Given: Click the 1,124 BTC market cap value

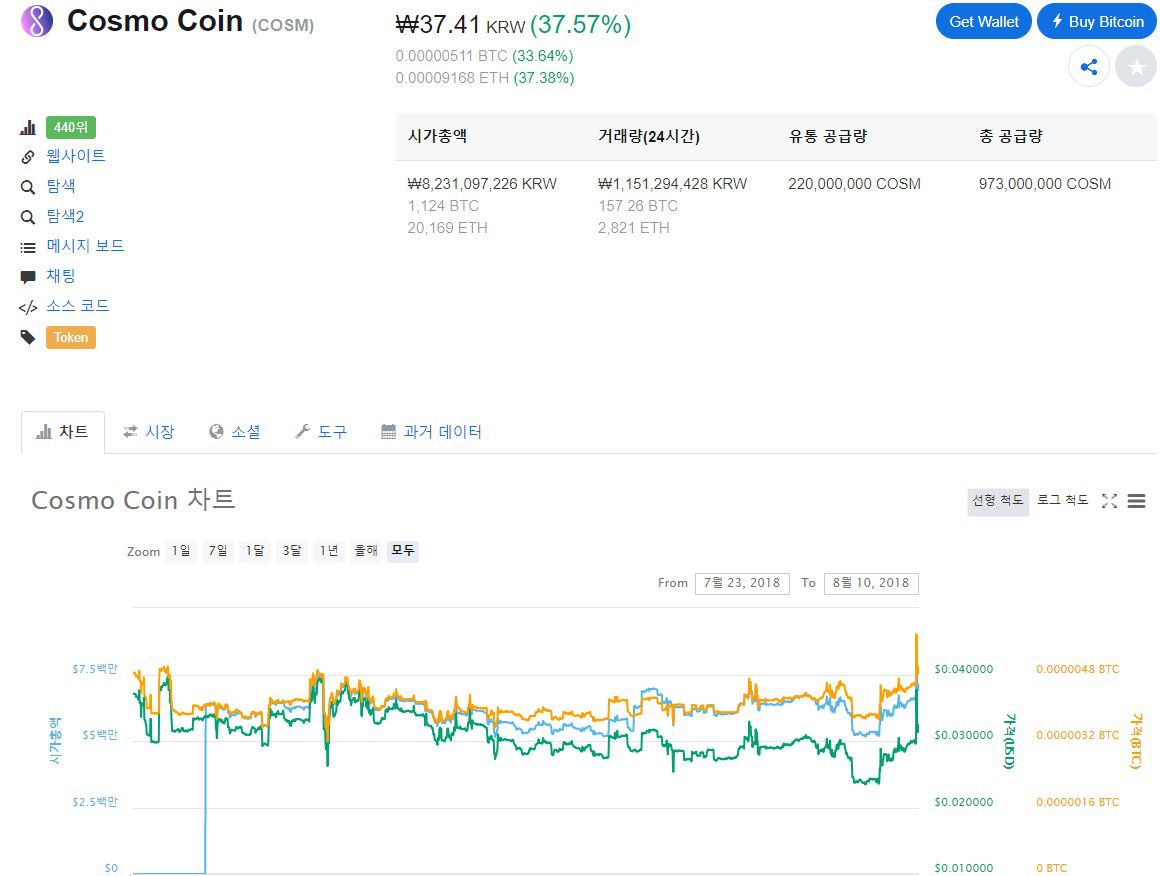Looking at the screenshot, I should coord(443,206).
